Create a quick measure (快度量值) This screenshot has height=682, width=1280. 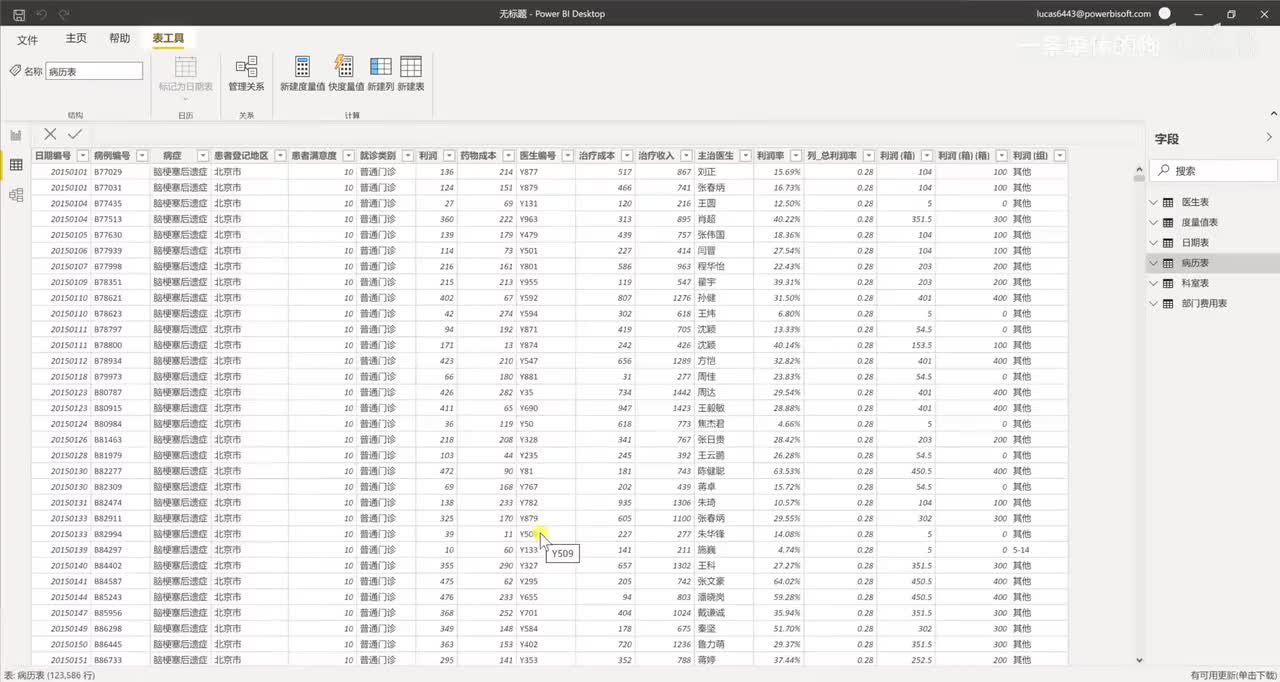(346, 75)
